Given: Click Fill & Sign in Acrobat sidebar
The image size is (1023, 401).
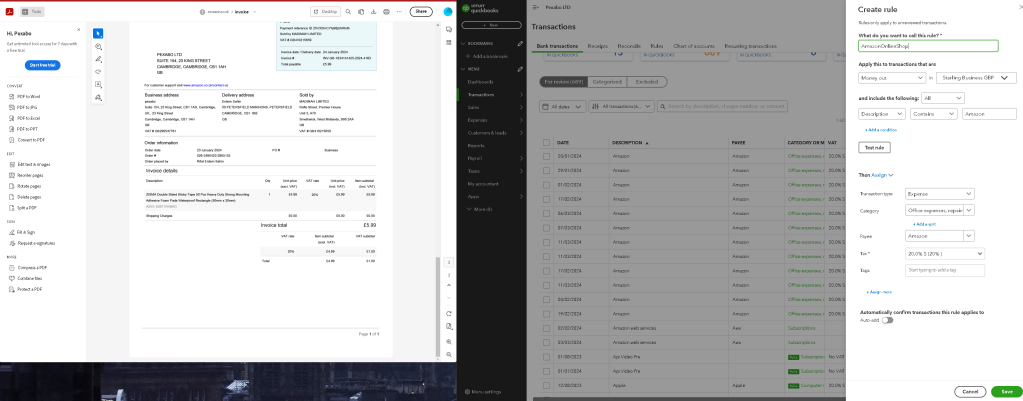Looking at the screenshot, I should click(x=25, y=232).
